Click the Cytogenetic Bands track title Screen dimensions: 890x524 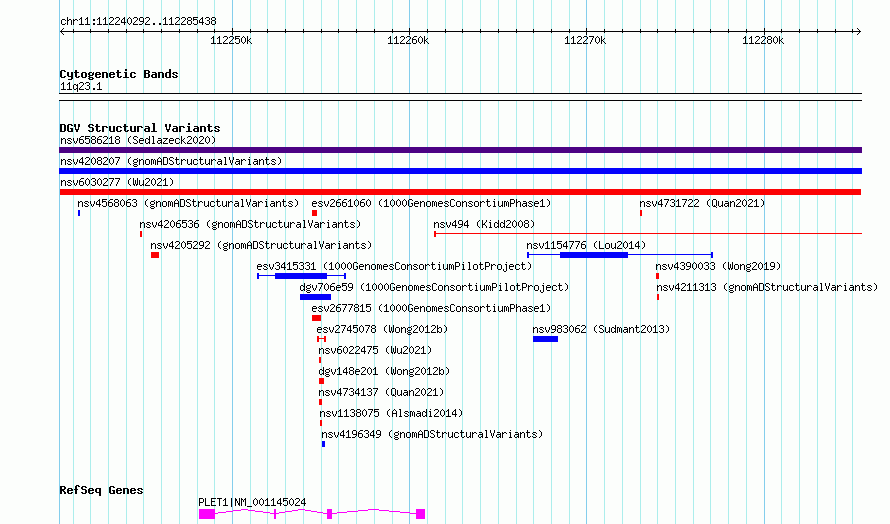coord(119,74)
